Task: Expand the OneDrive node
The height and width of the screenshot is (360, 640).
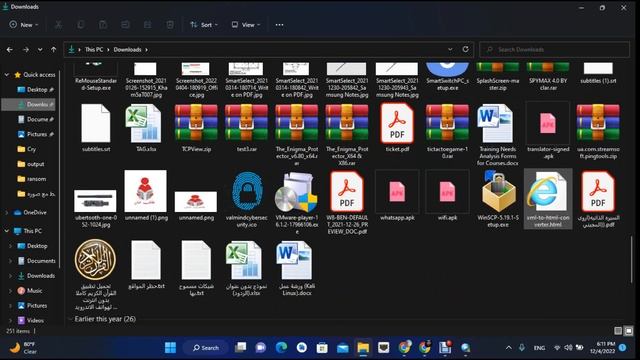Action: [7, 213]
